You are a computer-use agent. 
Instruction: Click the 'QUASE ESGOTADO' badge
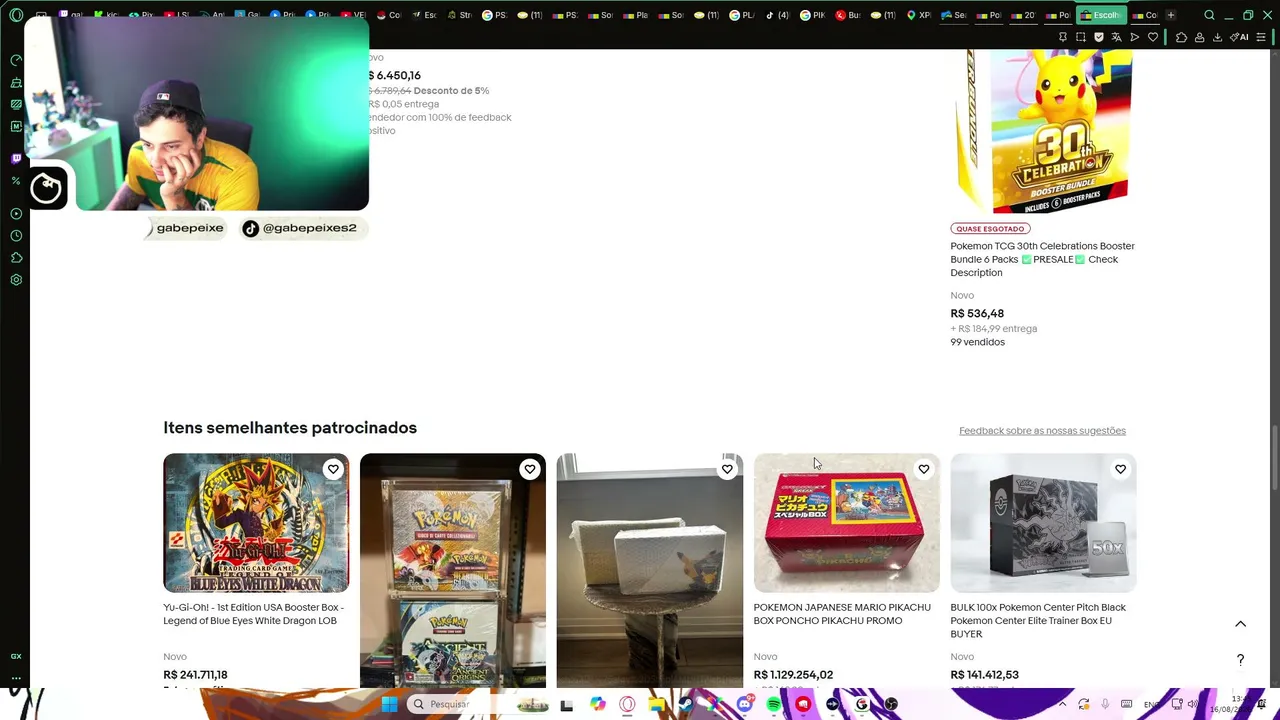990,229
